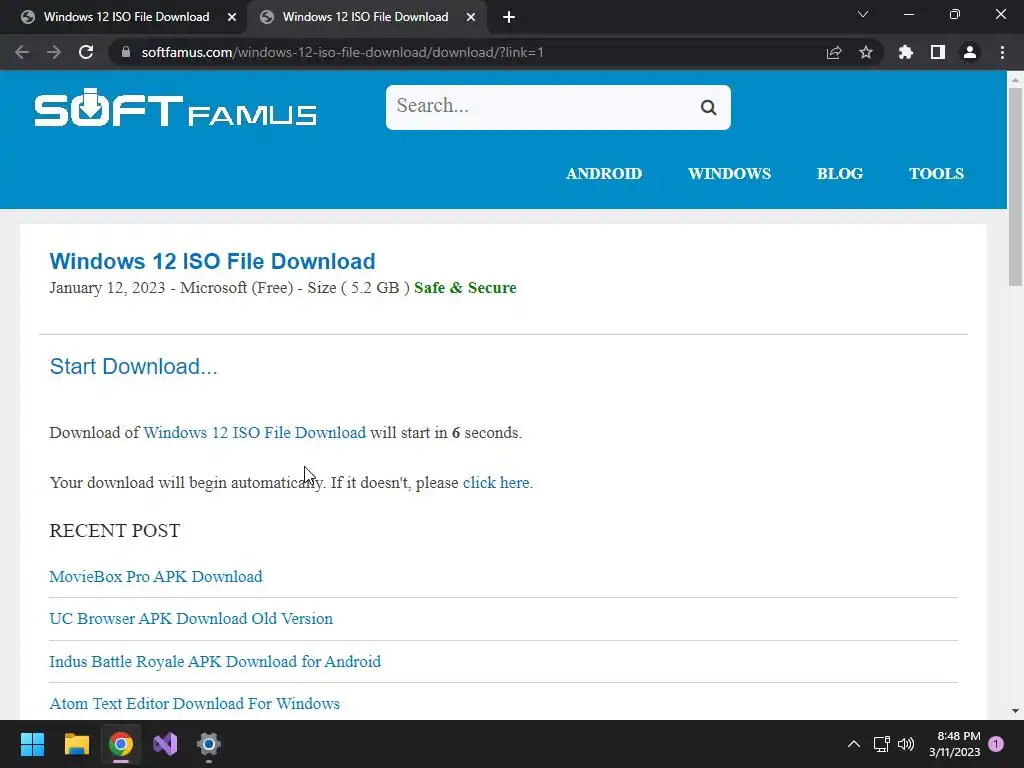Close the second active tab
The image size is (1024, 768).
[471, 17]
